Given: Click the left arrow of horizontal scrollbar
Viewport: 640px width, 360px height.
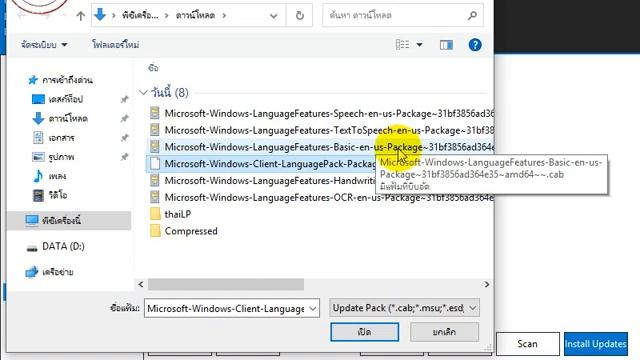Looking at the screenshot, I should 141,284.
